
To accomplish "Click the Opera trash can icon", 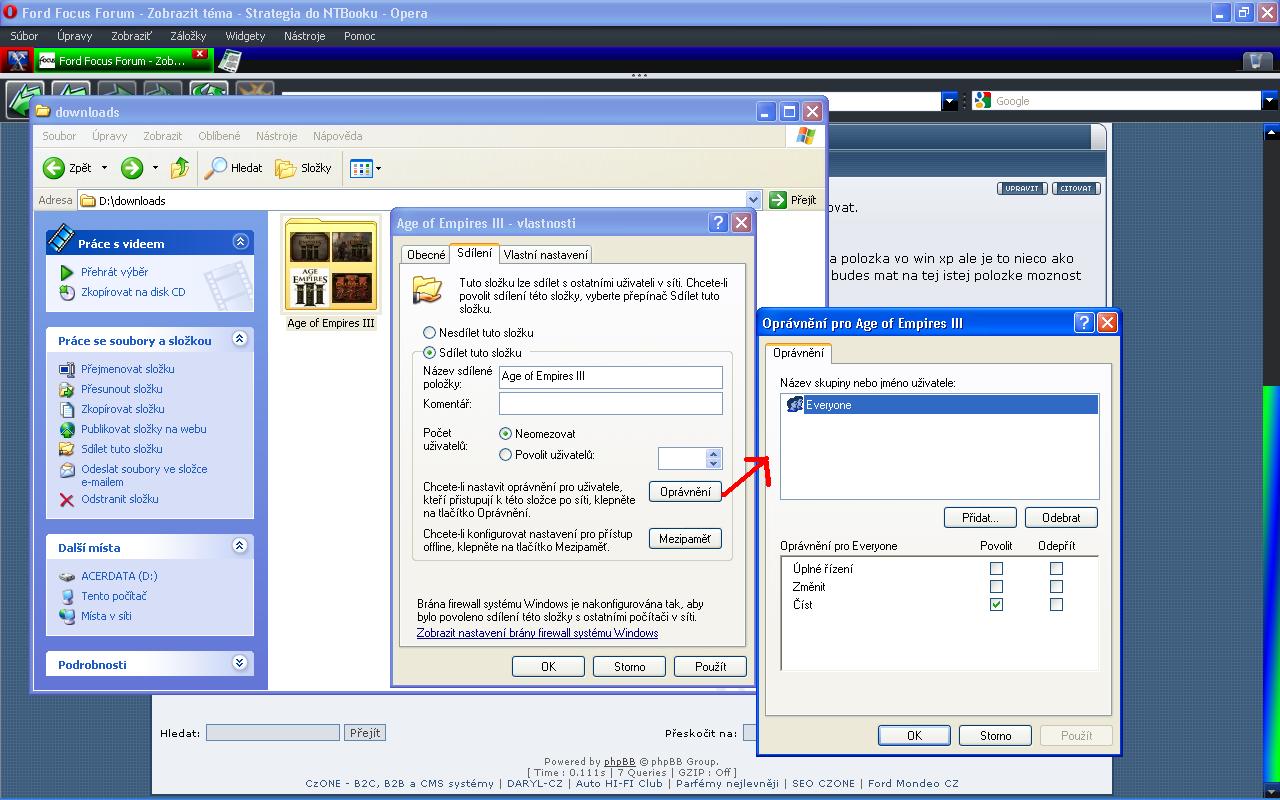I will click(x=1256, y=61).
